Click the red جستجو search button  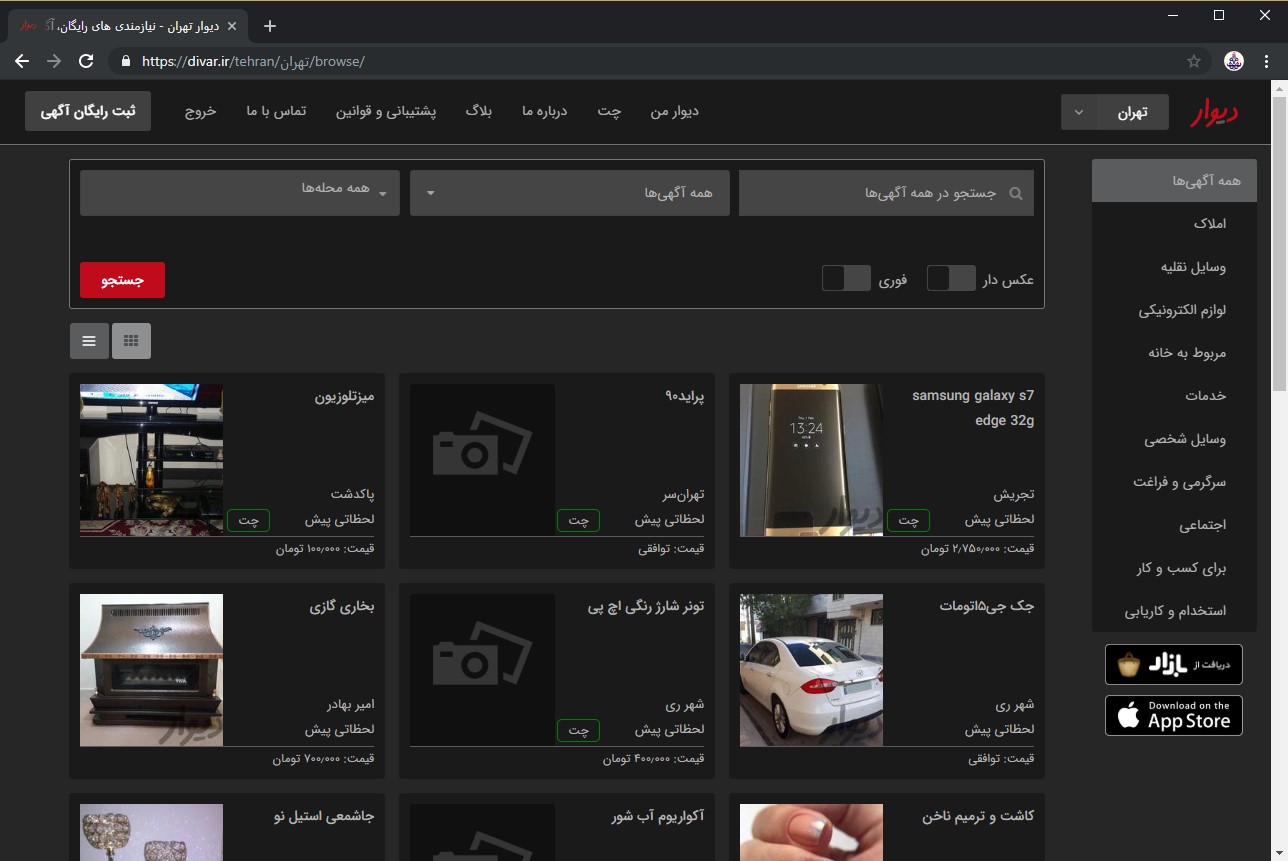coord(122,280)
